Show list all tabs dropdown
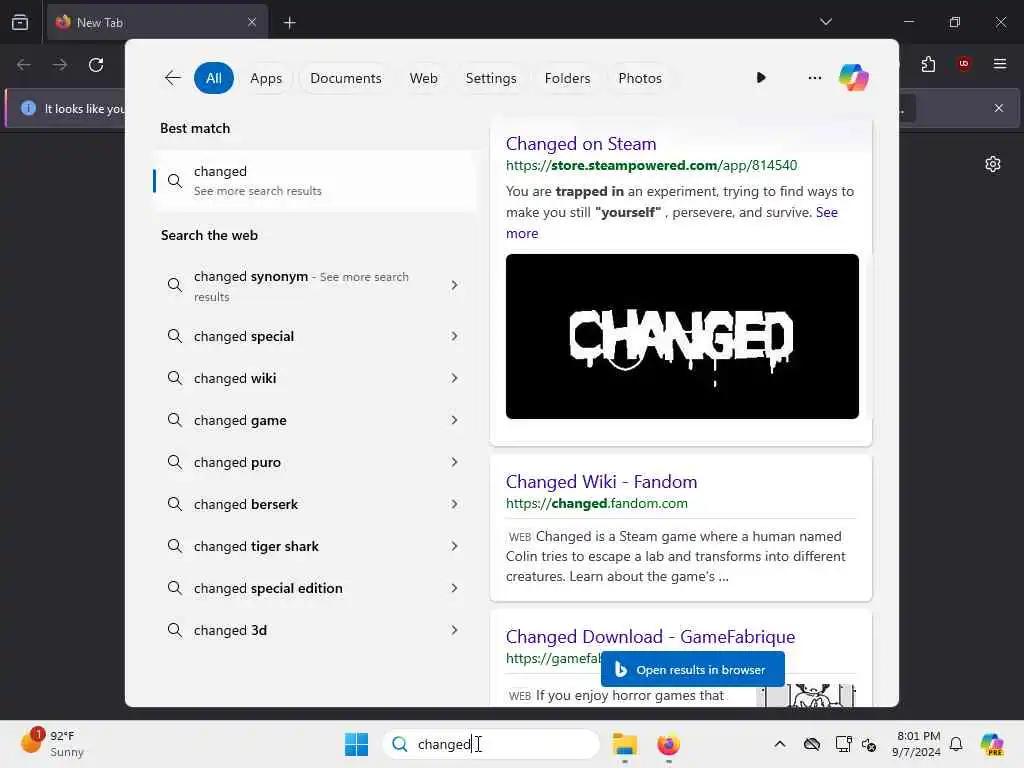 pyautogui.click(x=825, y=22)
